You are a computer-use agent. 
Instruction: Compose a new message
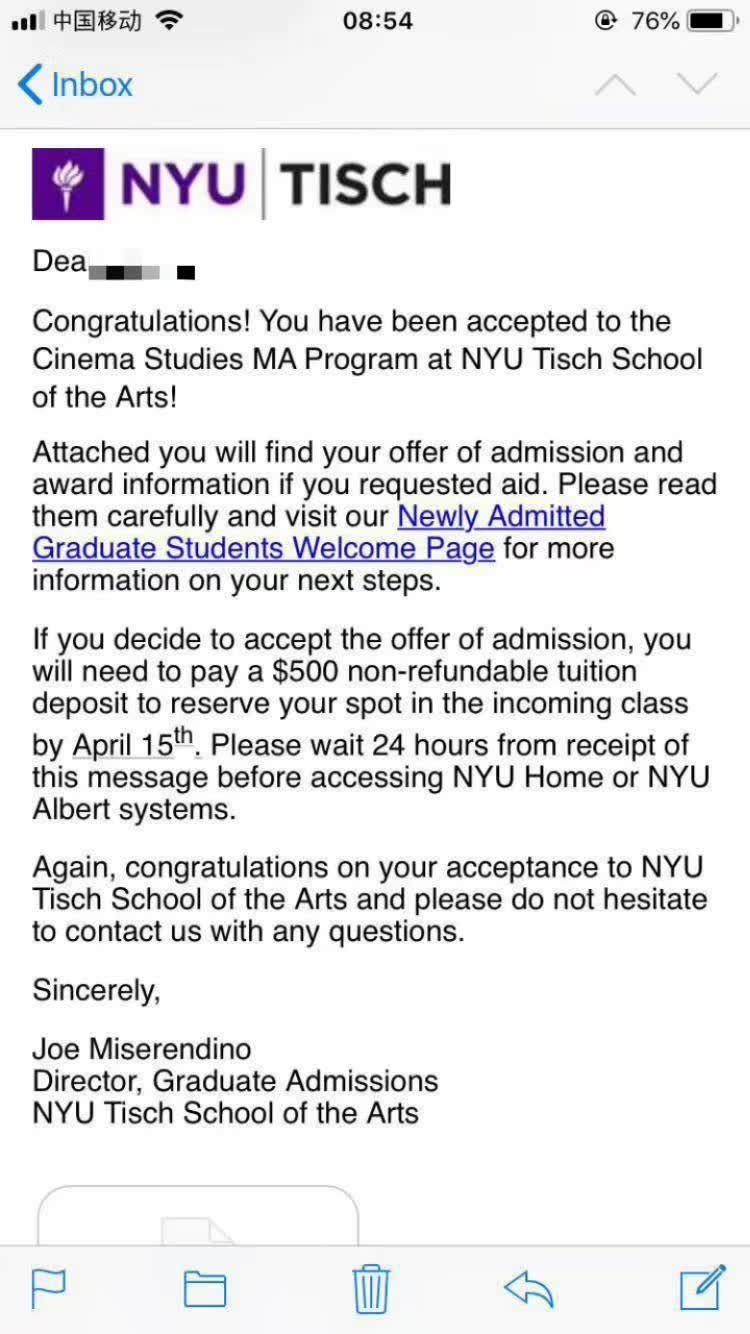pos(702,1288)
